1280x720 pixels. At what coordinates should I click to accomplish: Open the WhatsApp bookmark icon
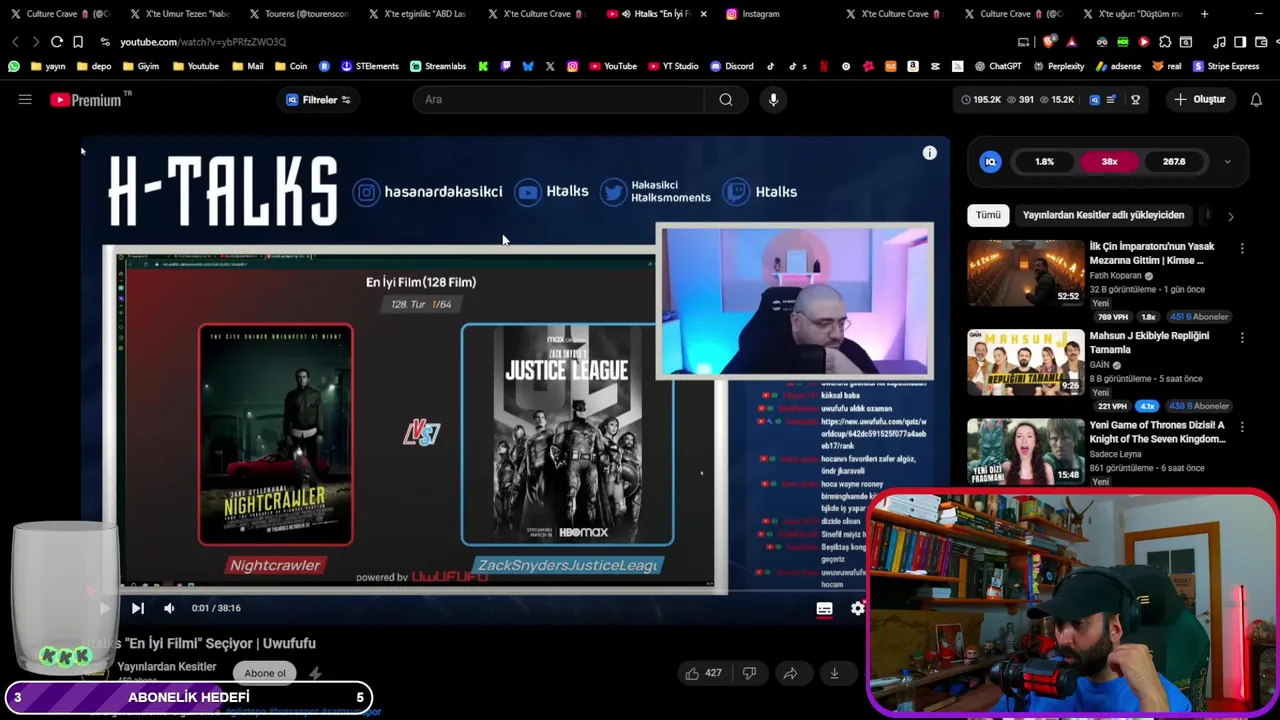13,66
